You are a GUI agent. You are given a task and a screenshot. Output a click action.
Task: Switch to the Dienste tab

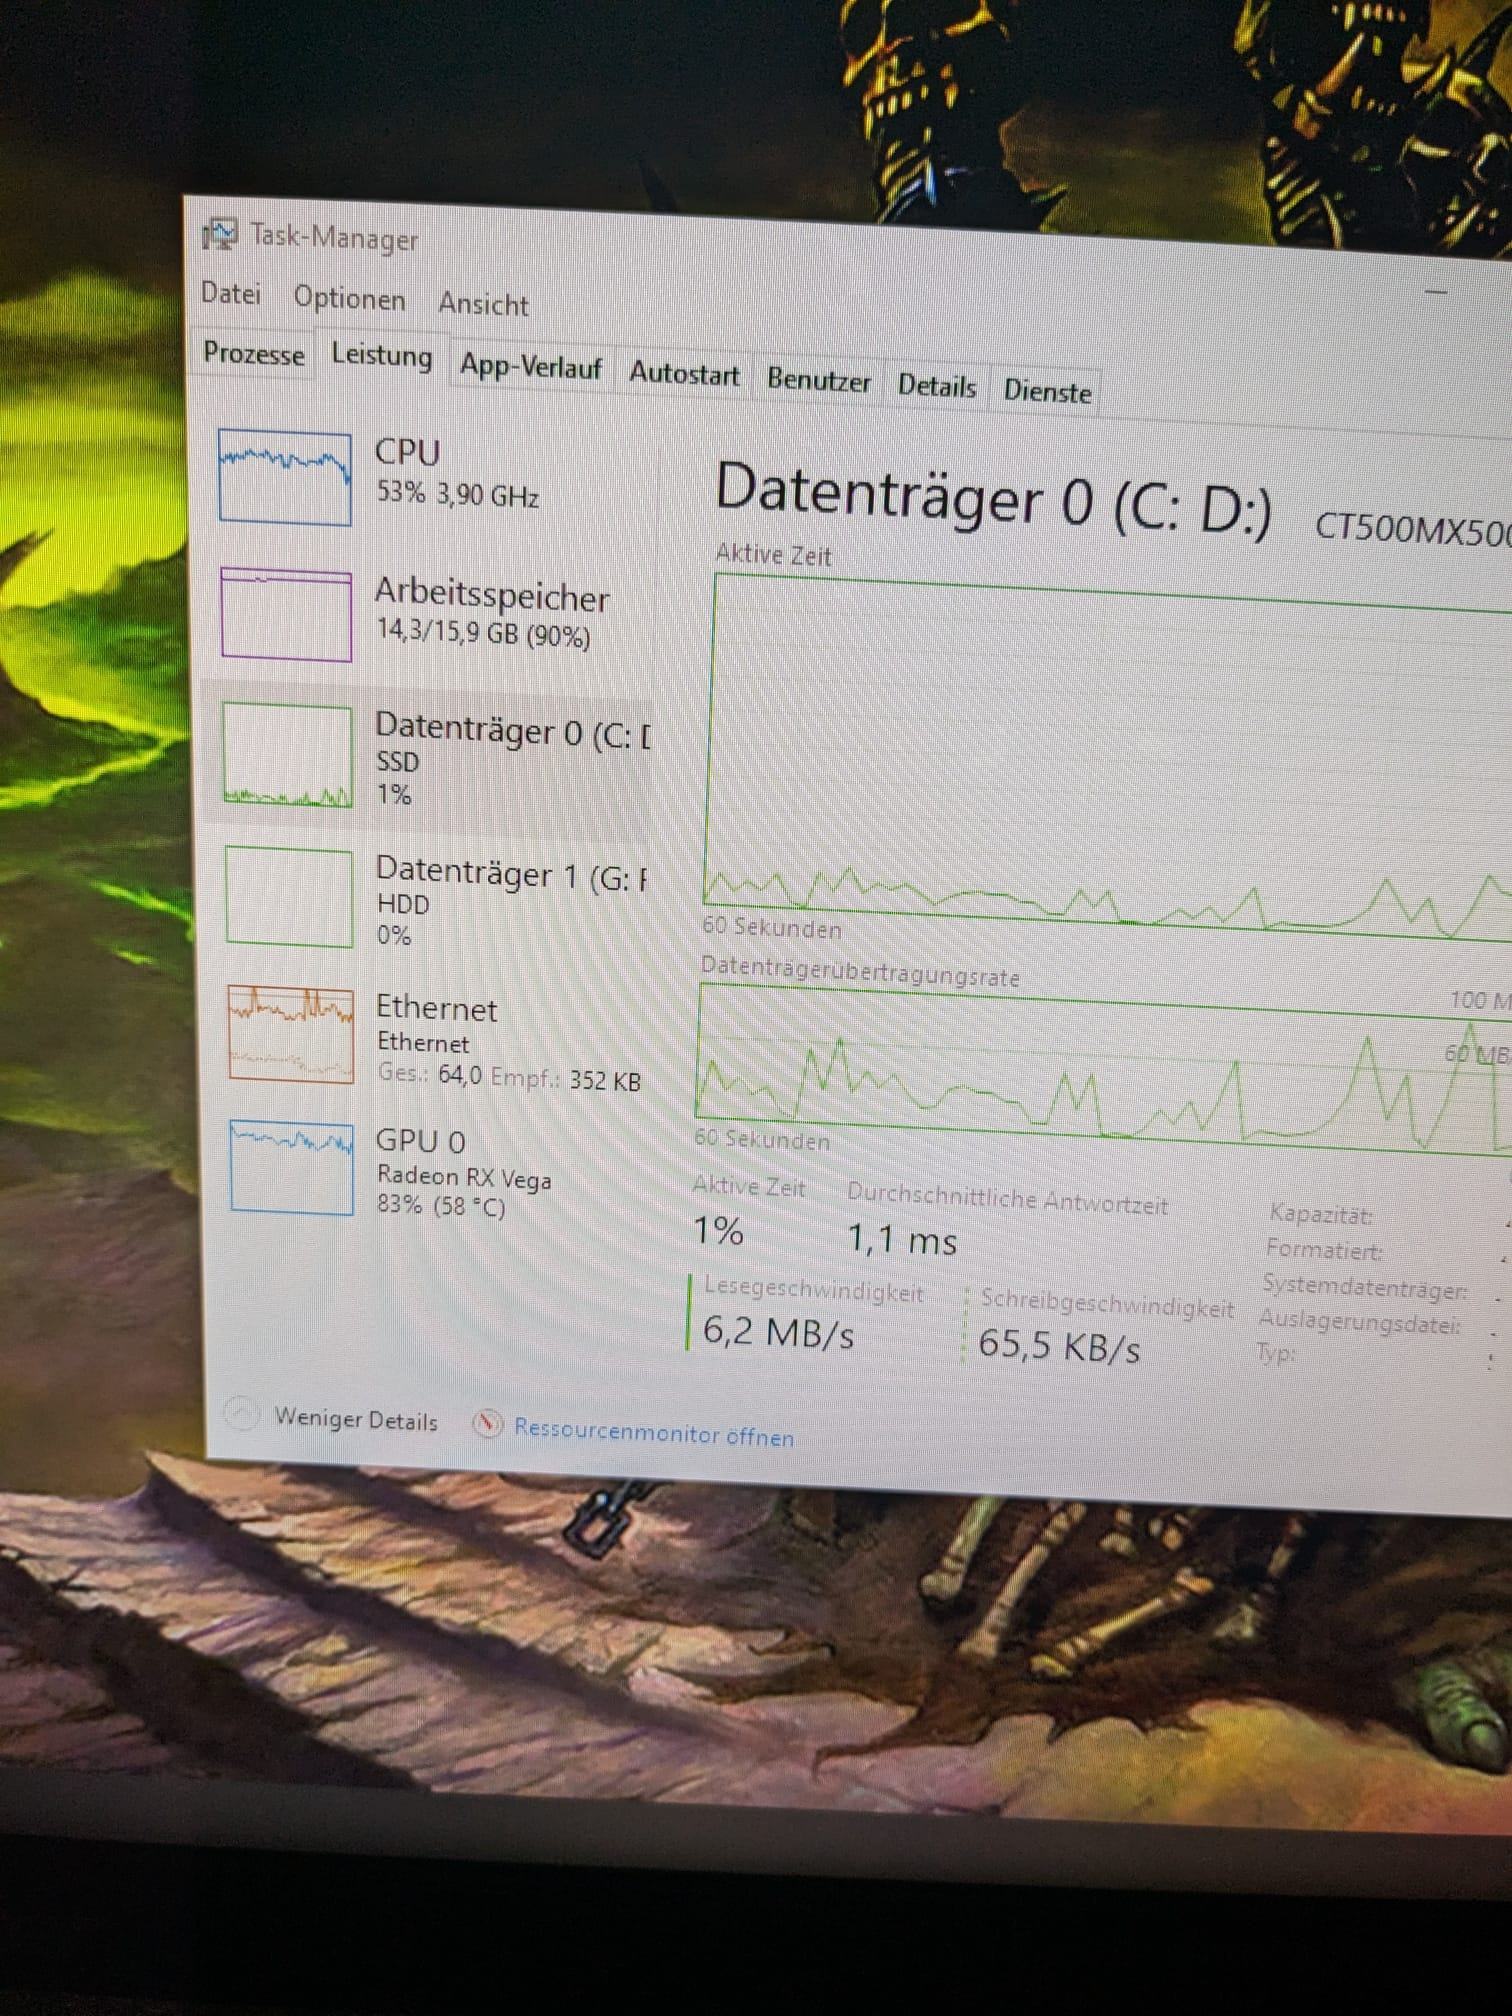(x=1047, y=391)
